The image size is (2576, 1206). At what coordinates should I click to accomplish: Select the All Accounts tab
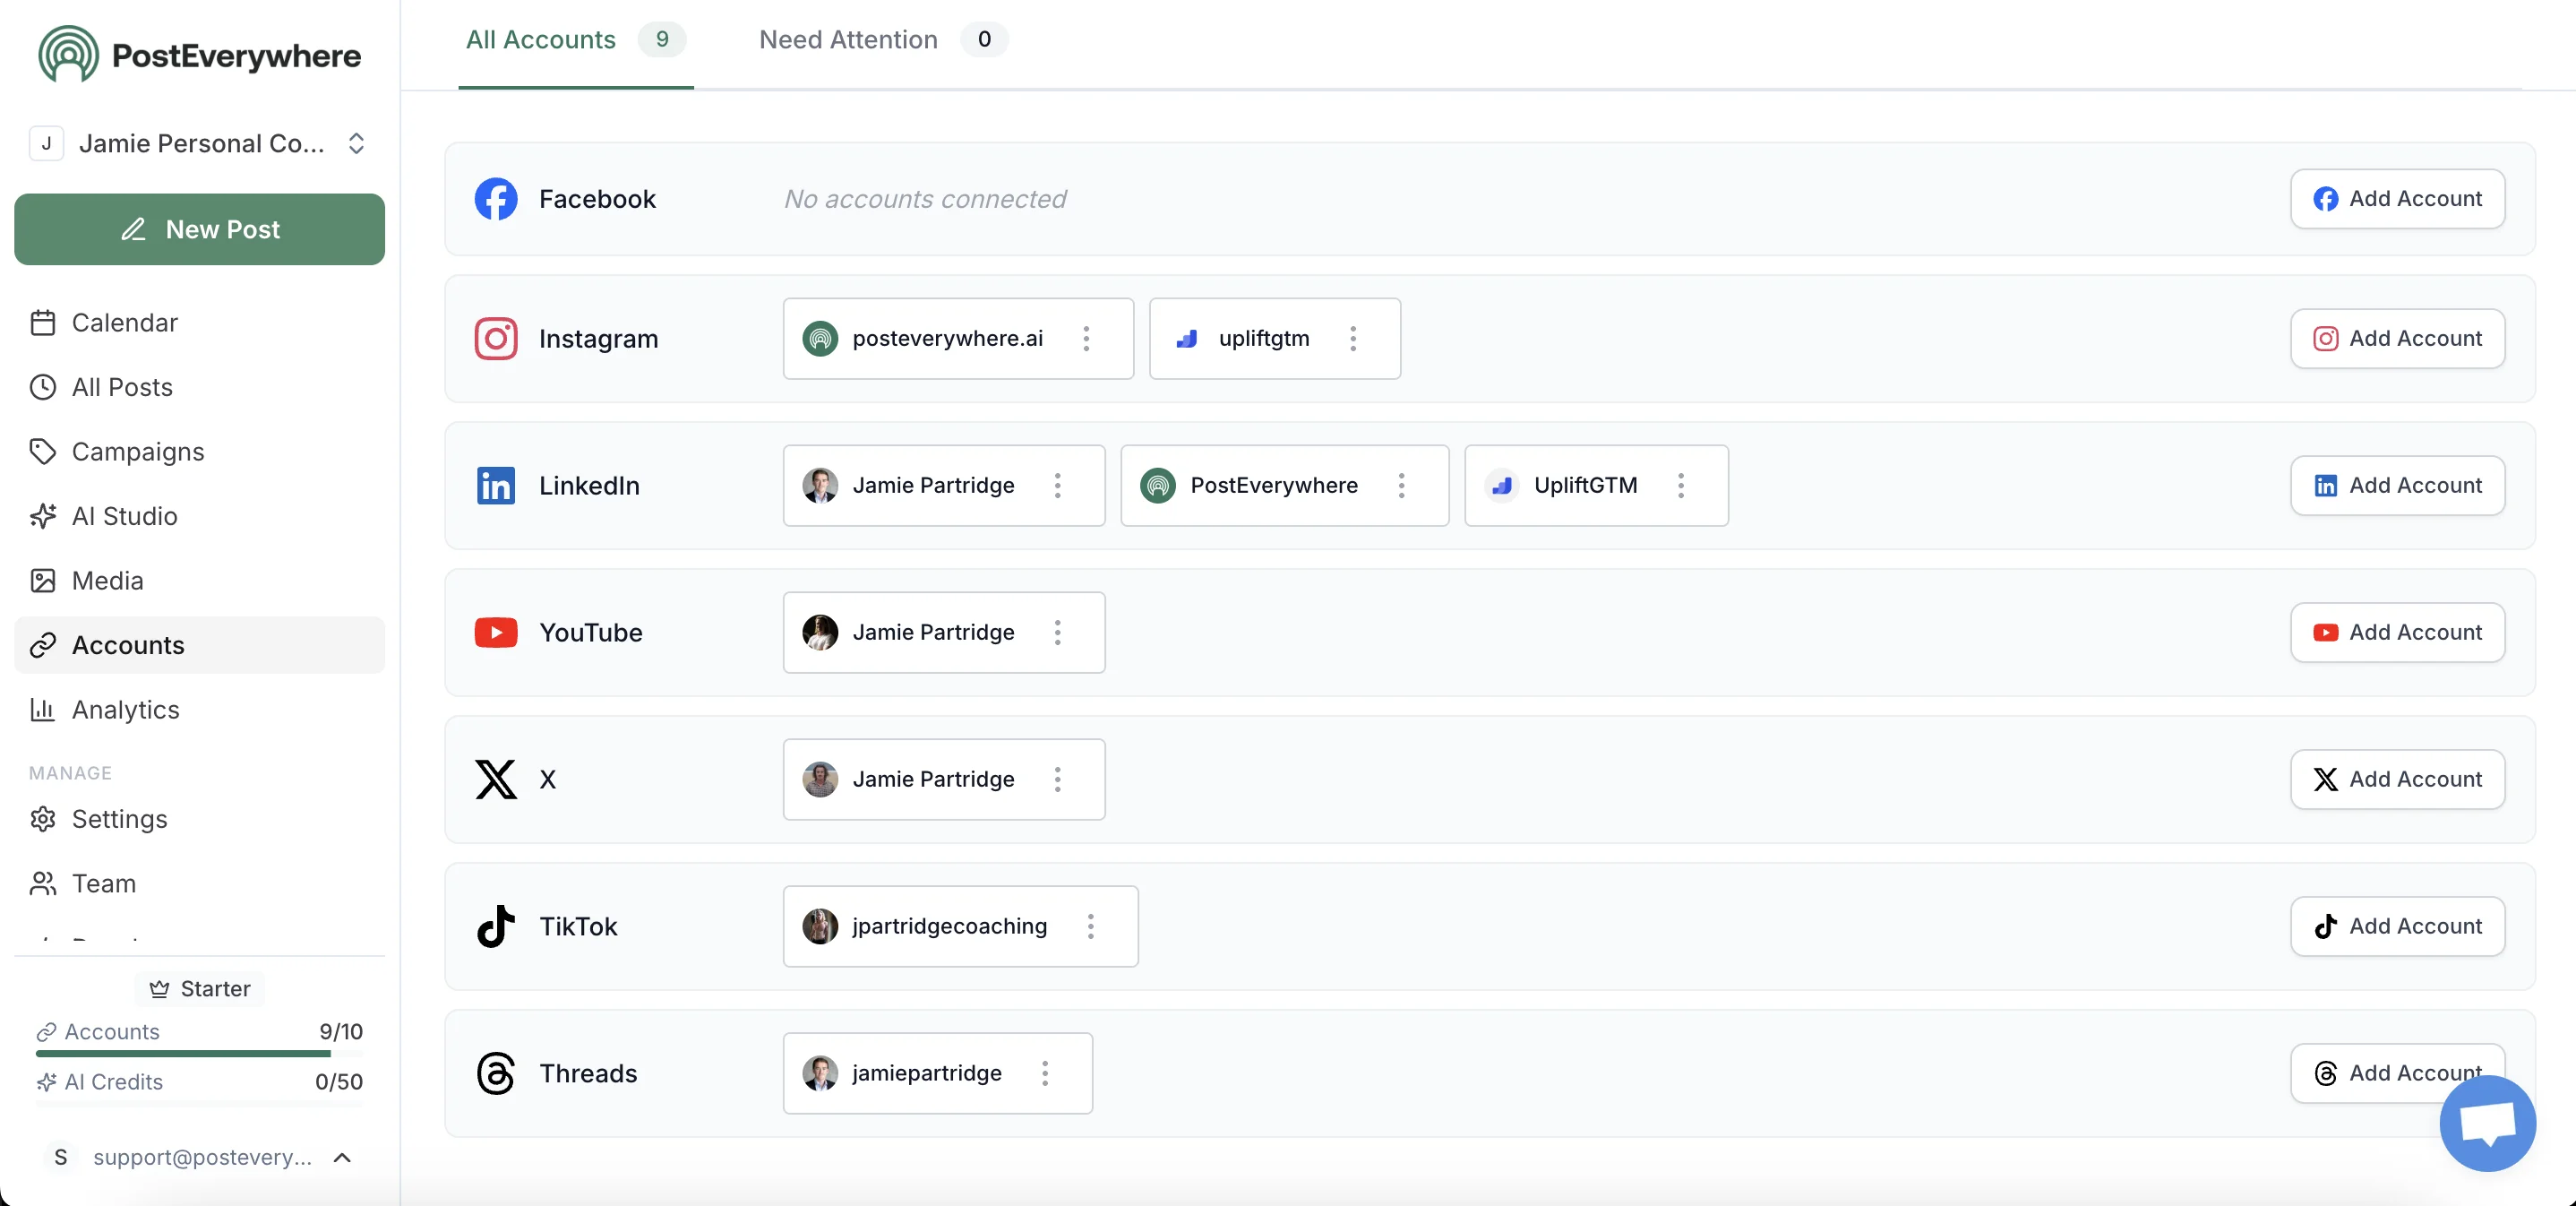(x=540, y=40)
